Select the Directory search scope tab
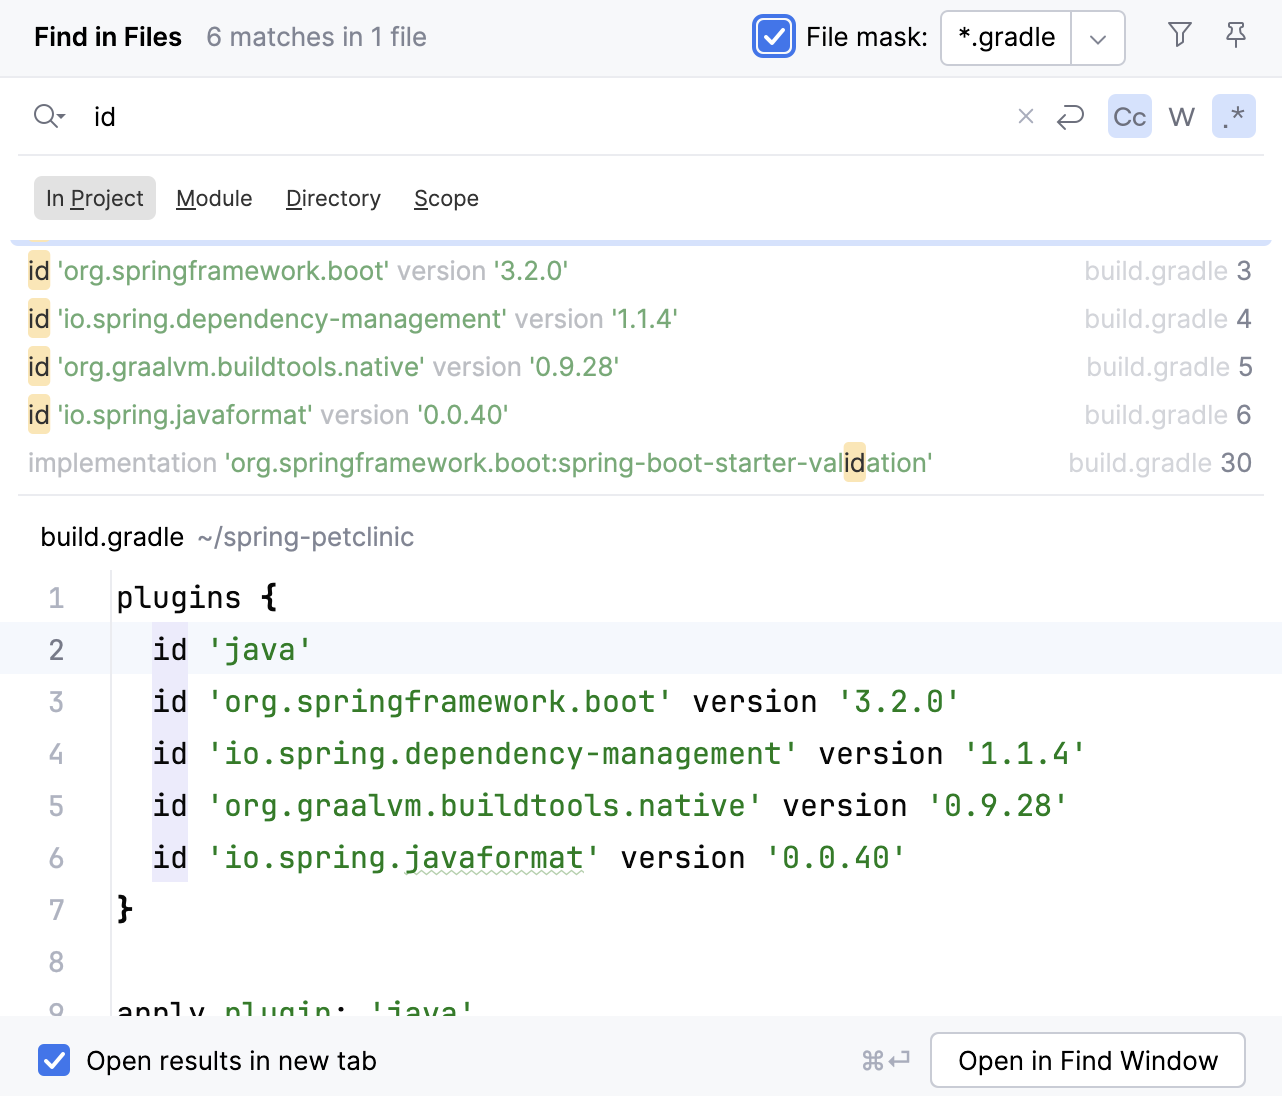Screen dimensions: 1282x1096 (333, 198)
